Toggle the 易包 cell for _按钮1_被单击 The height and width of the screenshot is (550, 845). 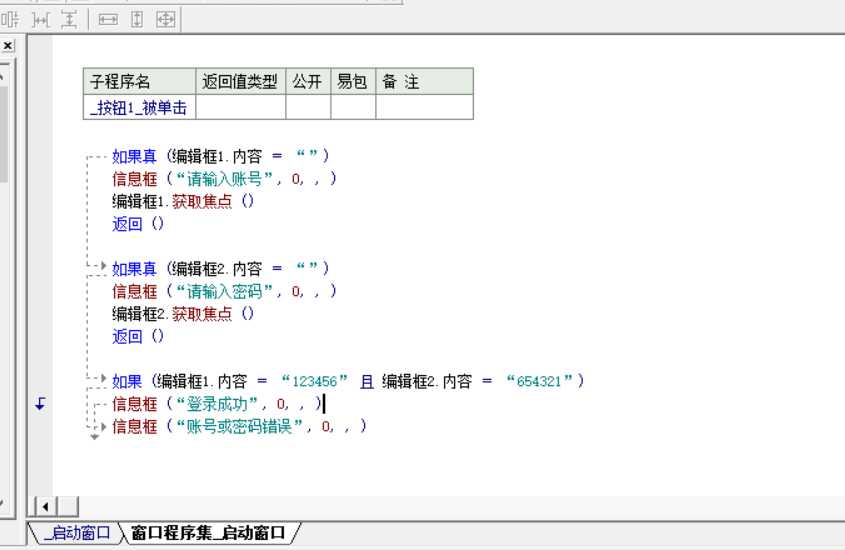(x=352, y=107)
